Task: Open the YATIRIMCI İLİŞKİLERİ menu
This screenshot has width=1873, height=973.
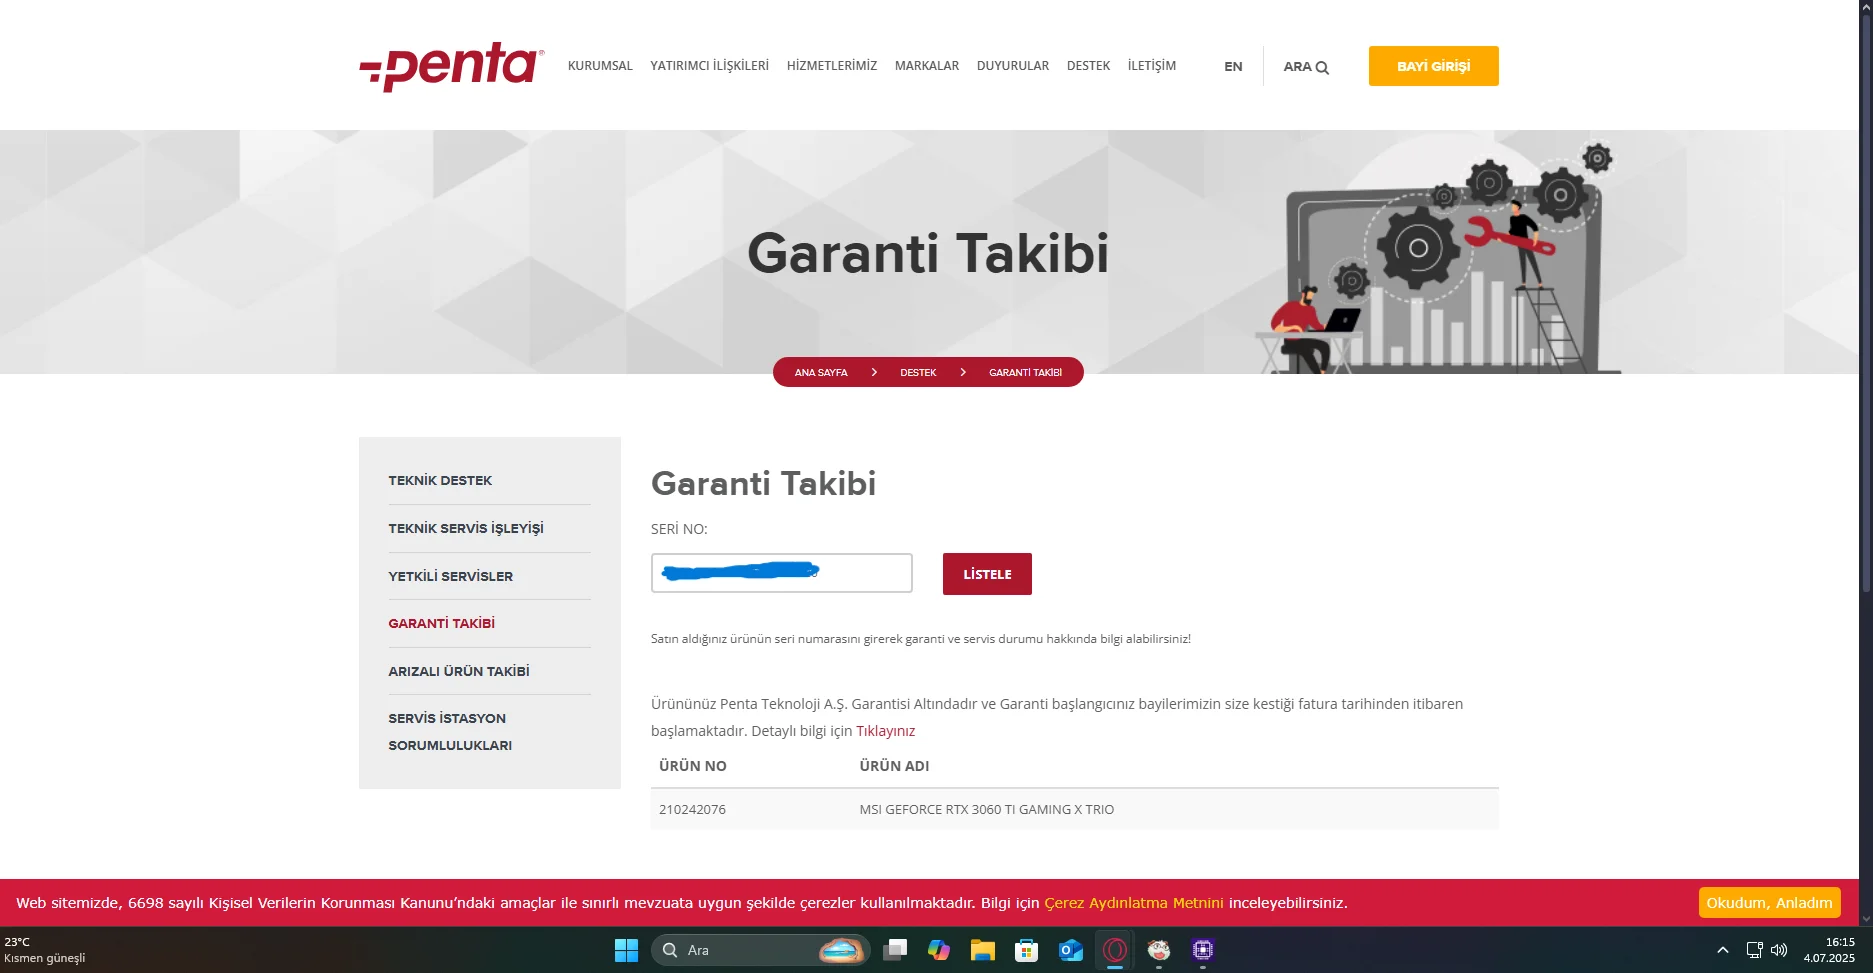Action: (710, 66)
